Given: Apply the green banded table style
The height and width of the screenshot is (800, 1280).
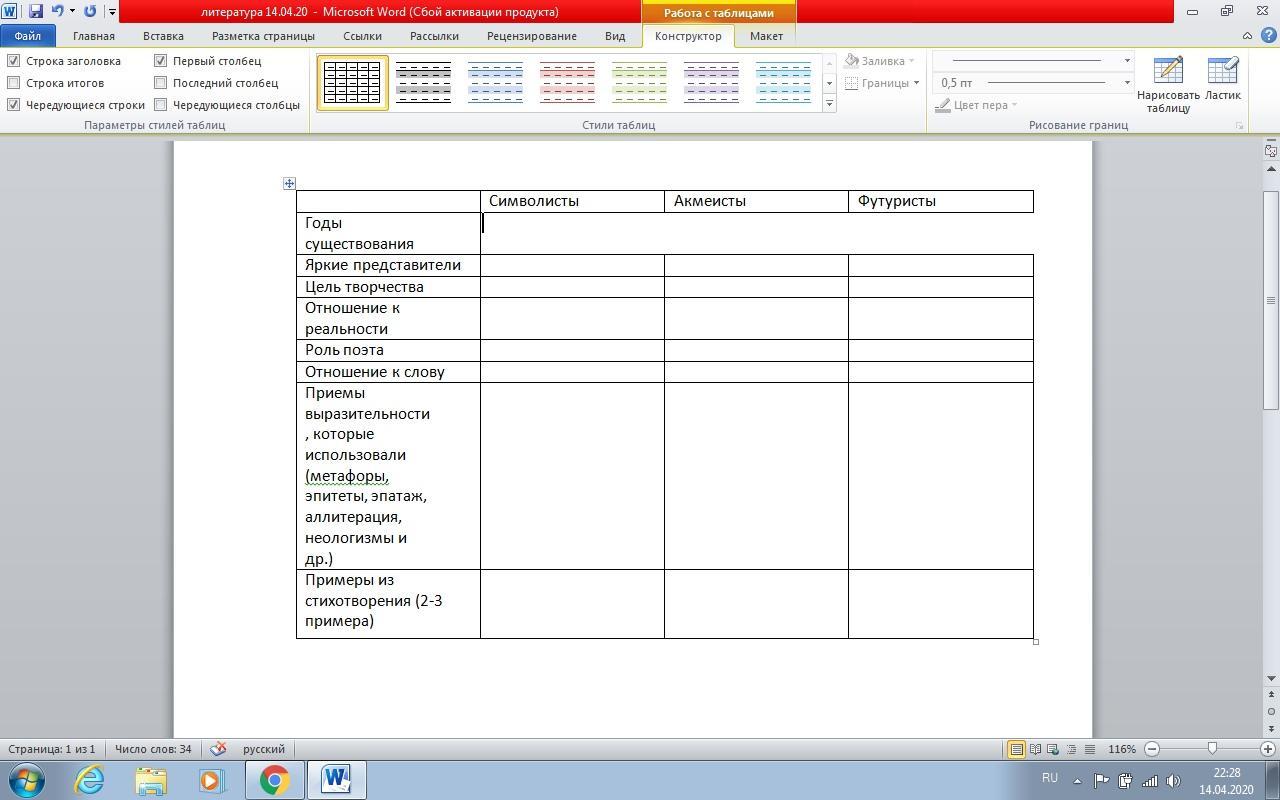Looking at the screenshot, I should [639, 82].
